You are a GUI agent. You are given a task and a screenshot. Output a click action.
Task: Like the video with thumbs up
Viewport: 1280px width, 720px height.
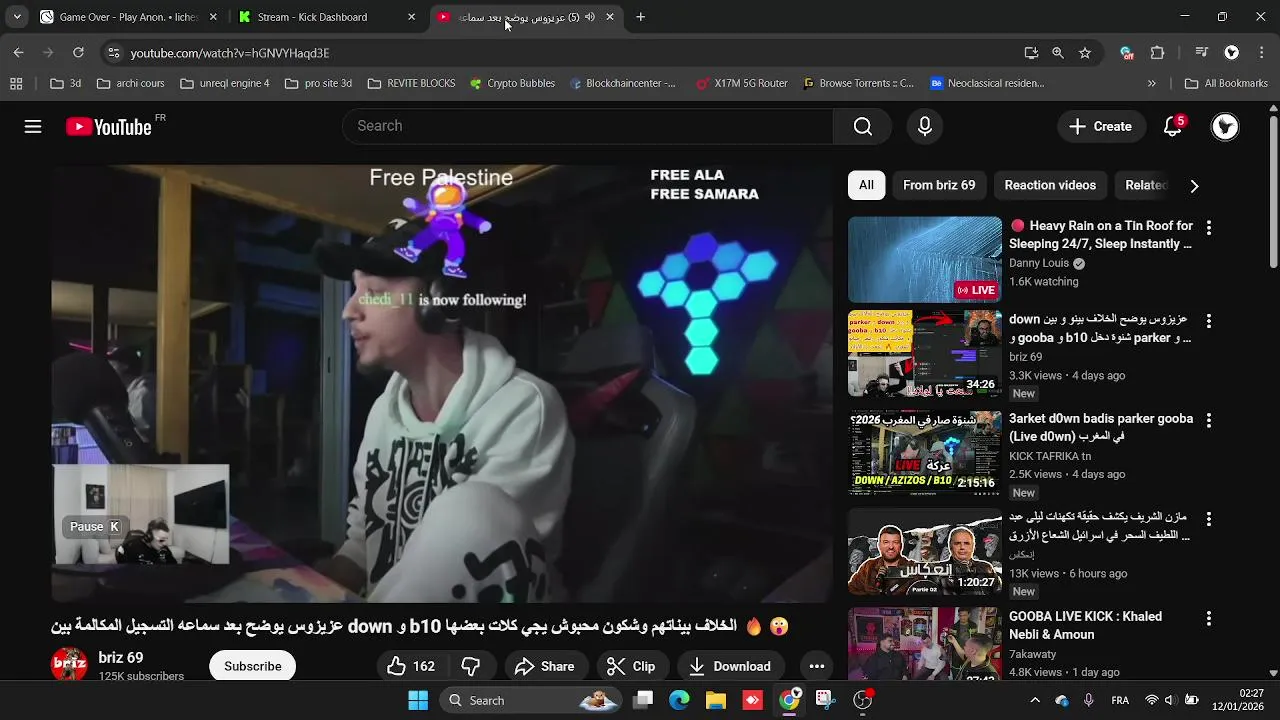pos(411,666)
